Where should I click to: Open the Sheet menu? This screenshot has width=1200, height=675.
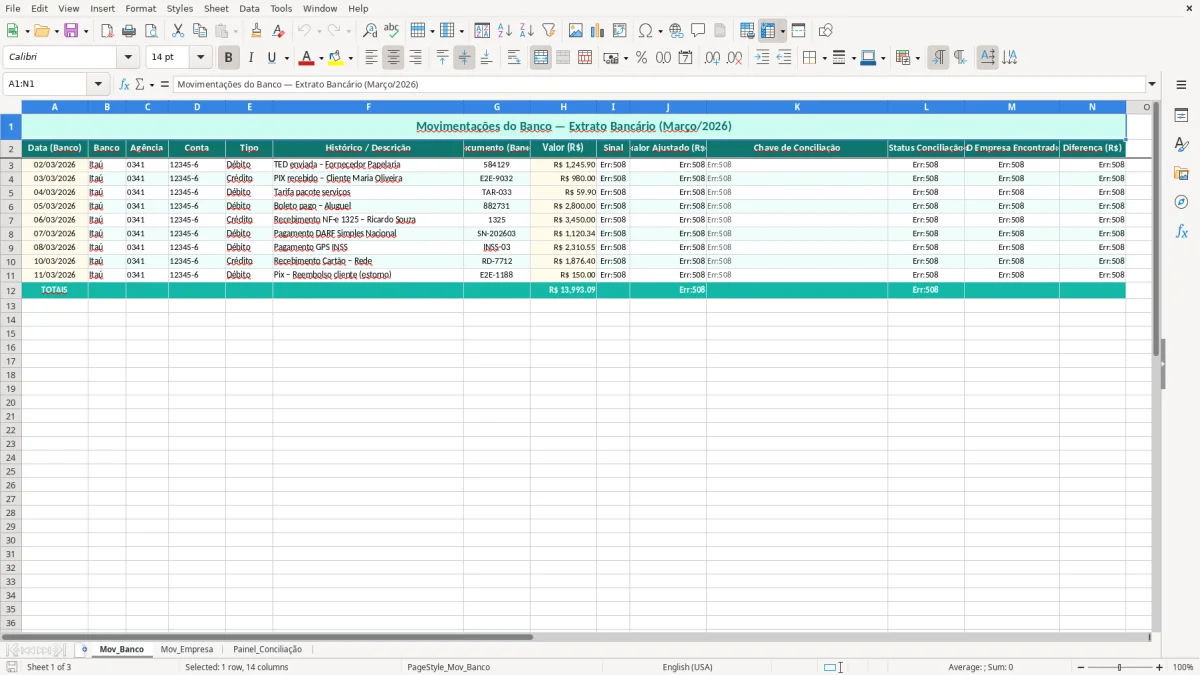(216, 8)
